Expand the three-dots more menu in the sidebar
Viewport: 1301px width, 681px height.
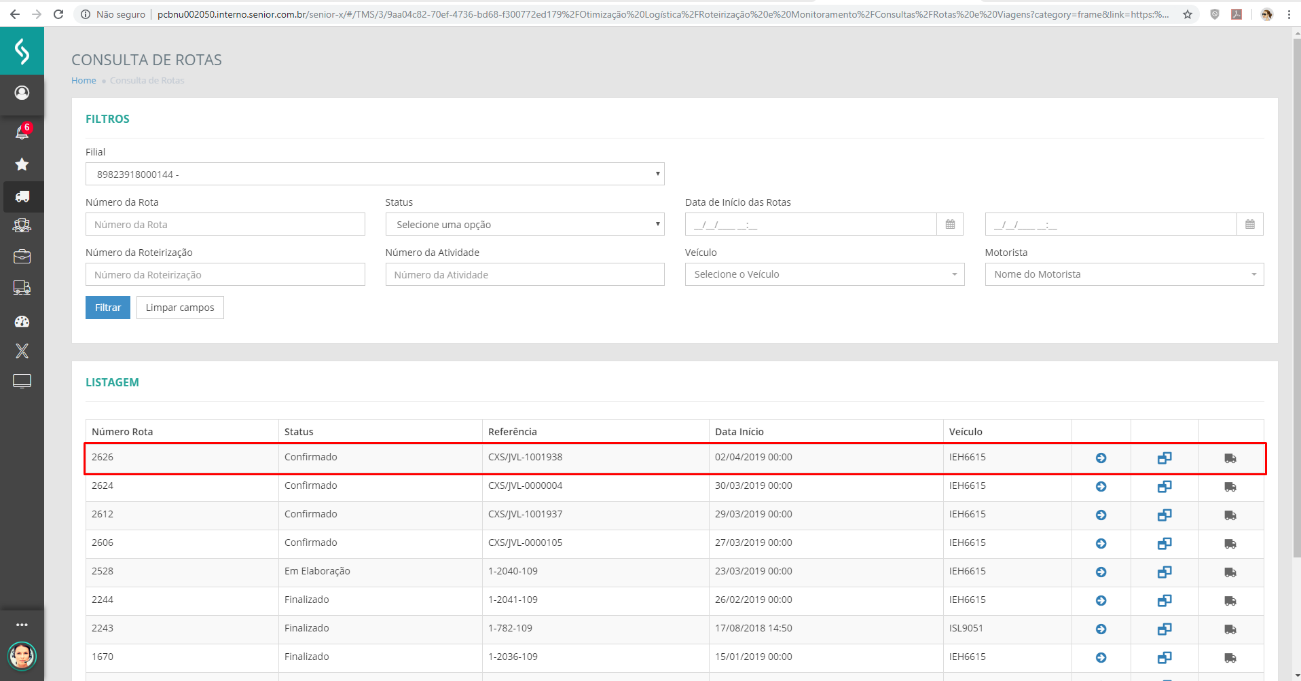pos(21,624)
